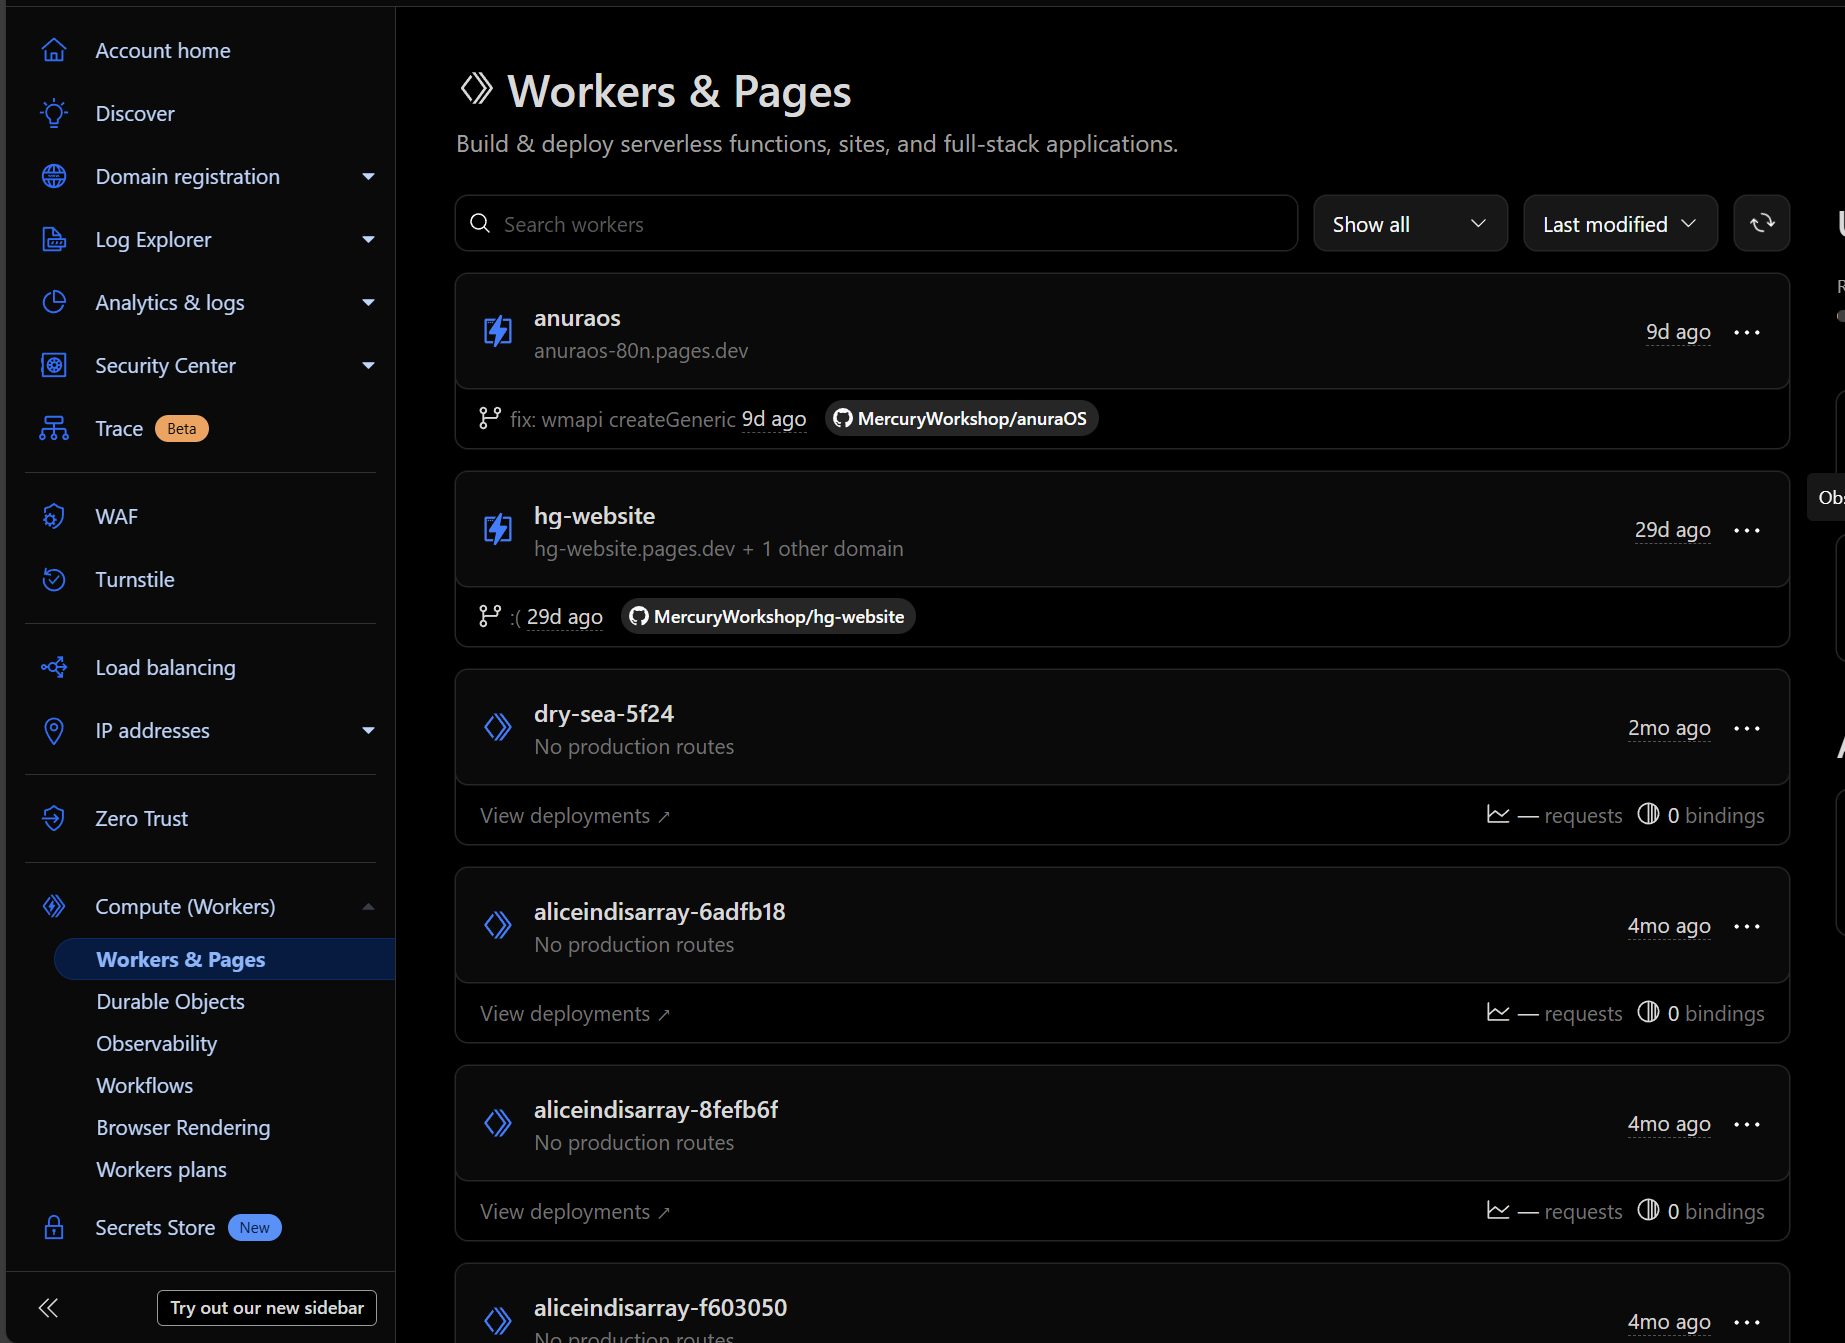Open the hg-website project name
The height and width of the screenshot is (1343, 1845).
[x=595, y=516]
